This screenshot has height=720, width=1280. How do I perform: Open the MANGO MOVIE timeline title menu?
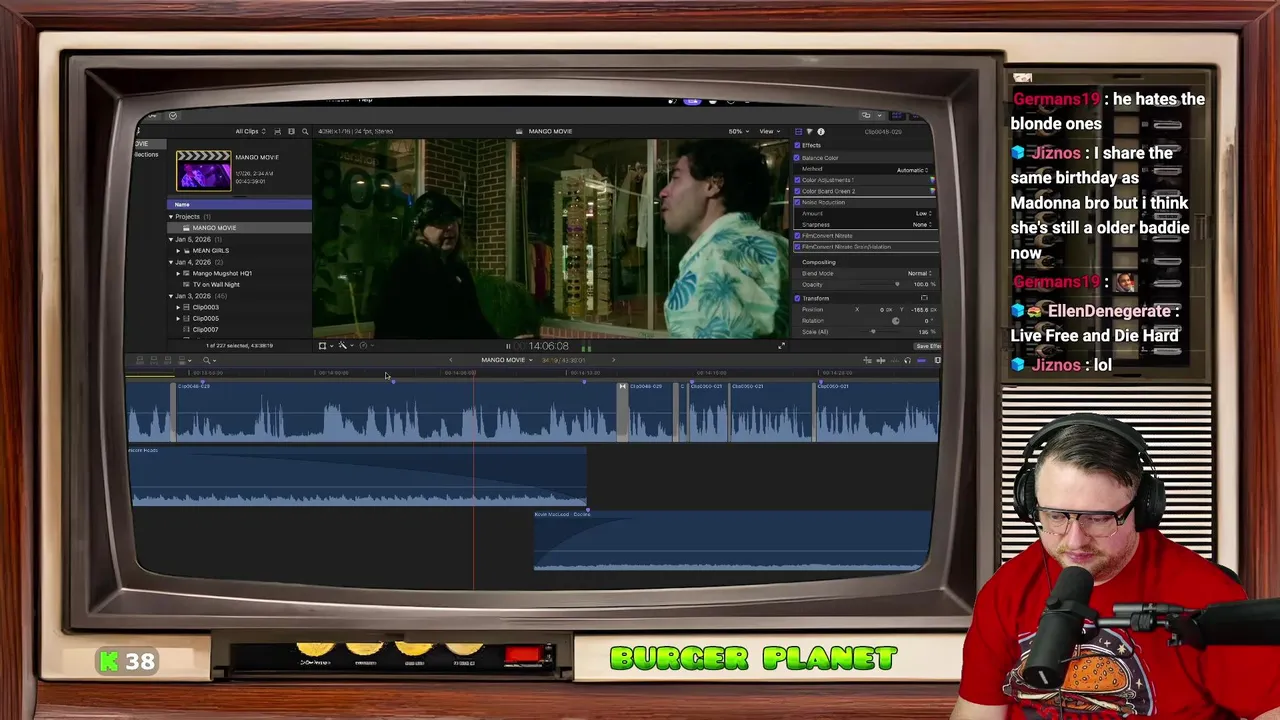tap(507, 360)
